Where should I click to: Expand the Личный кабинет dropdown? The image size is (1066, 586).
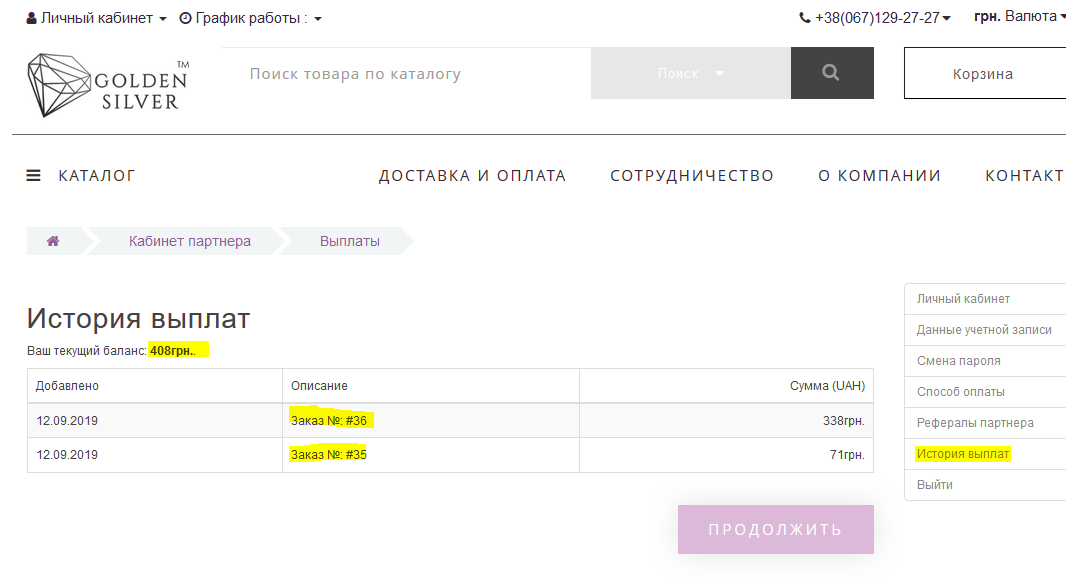96,18
